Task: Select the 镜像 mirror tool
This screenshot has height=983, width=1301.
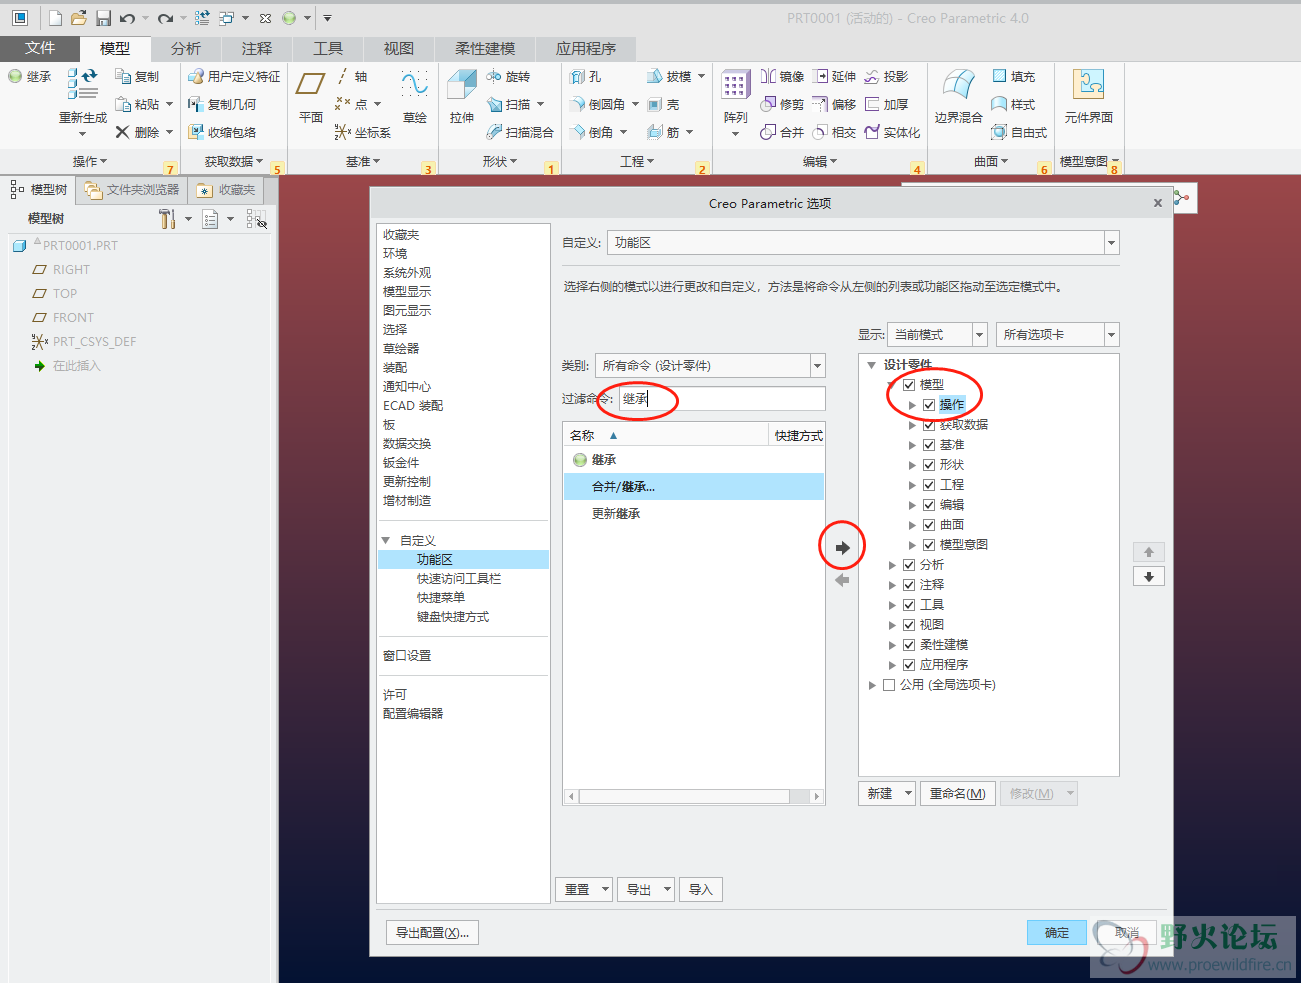Action: click(782, 76)
